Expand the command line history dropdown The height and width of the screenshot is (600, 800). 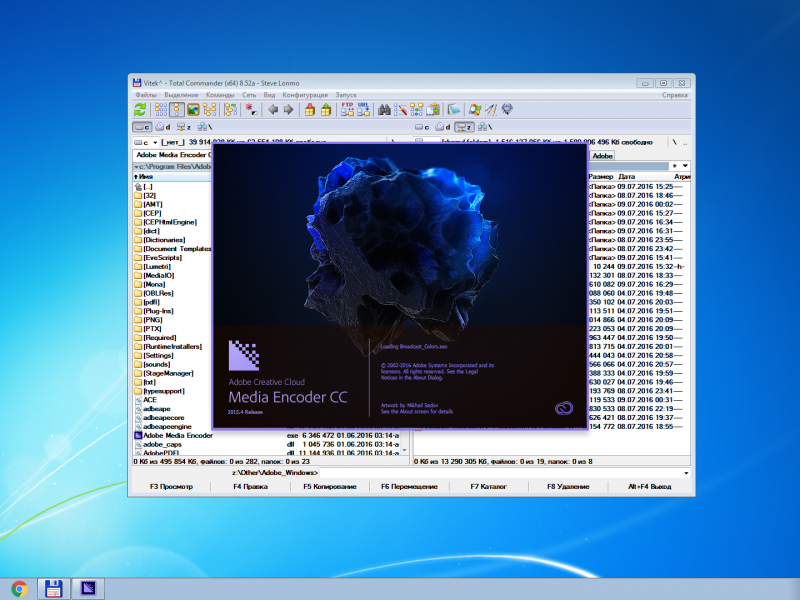click(686, 473)
